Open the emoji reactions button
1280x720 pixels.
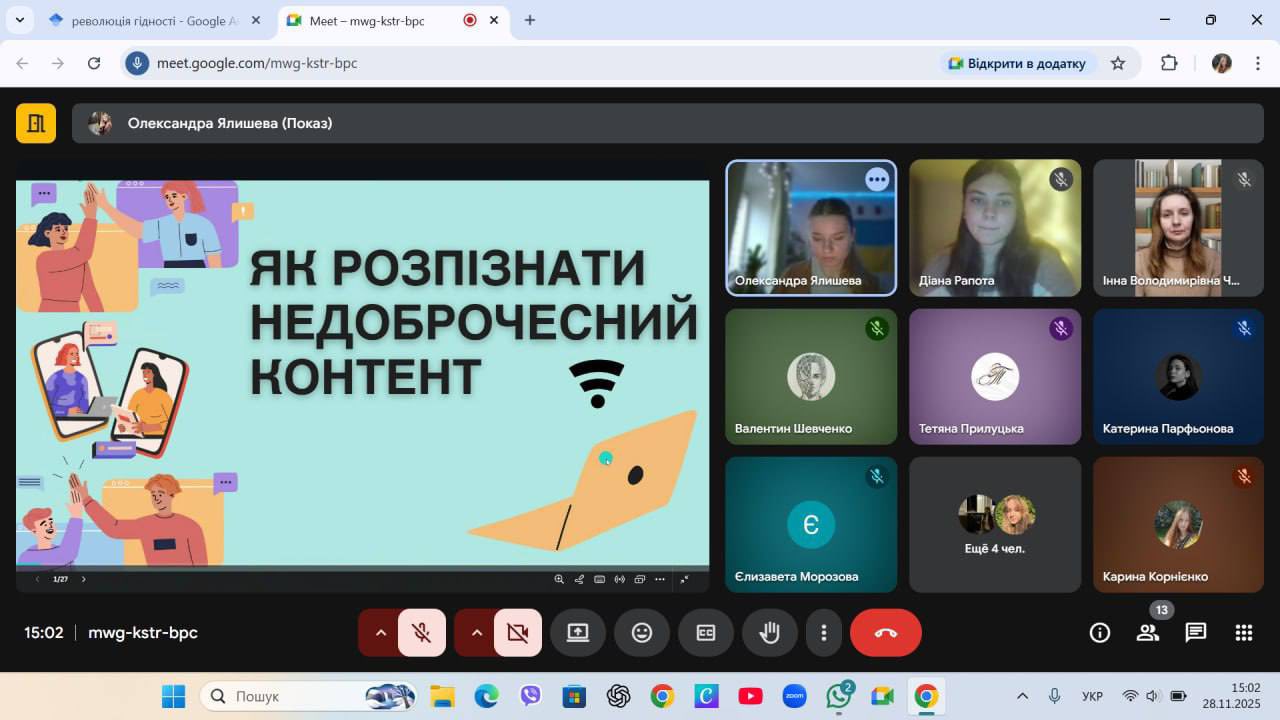(x=641, y=633)
